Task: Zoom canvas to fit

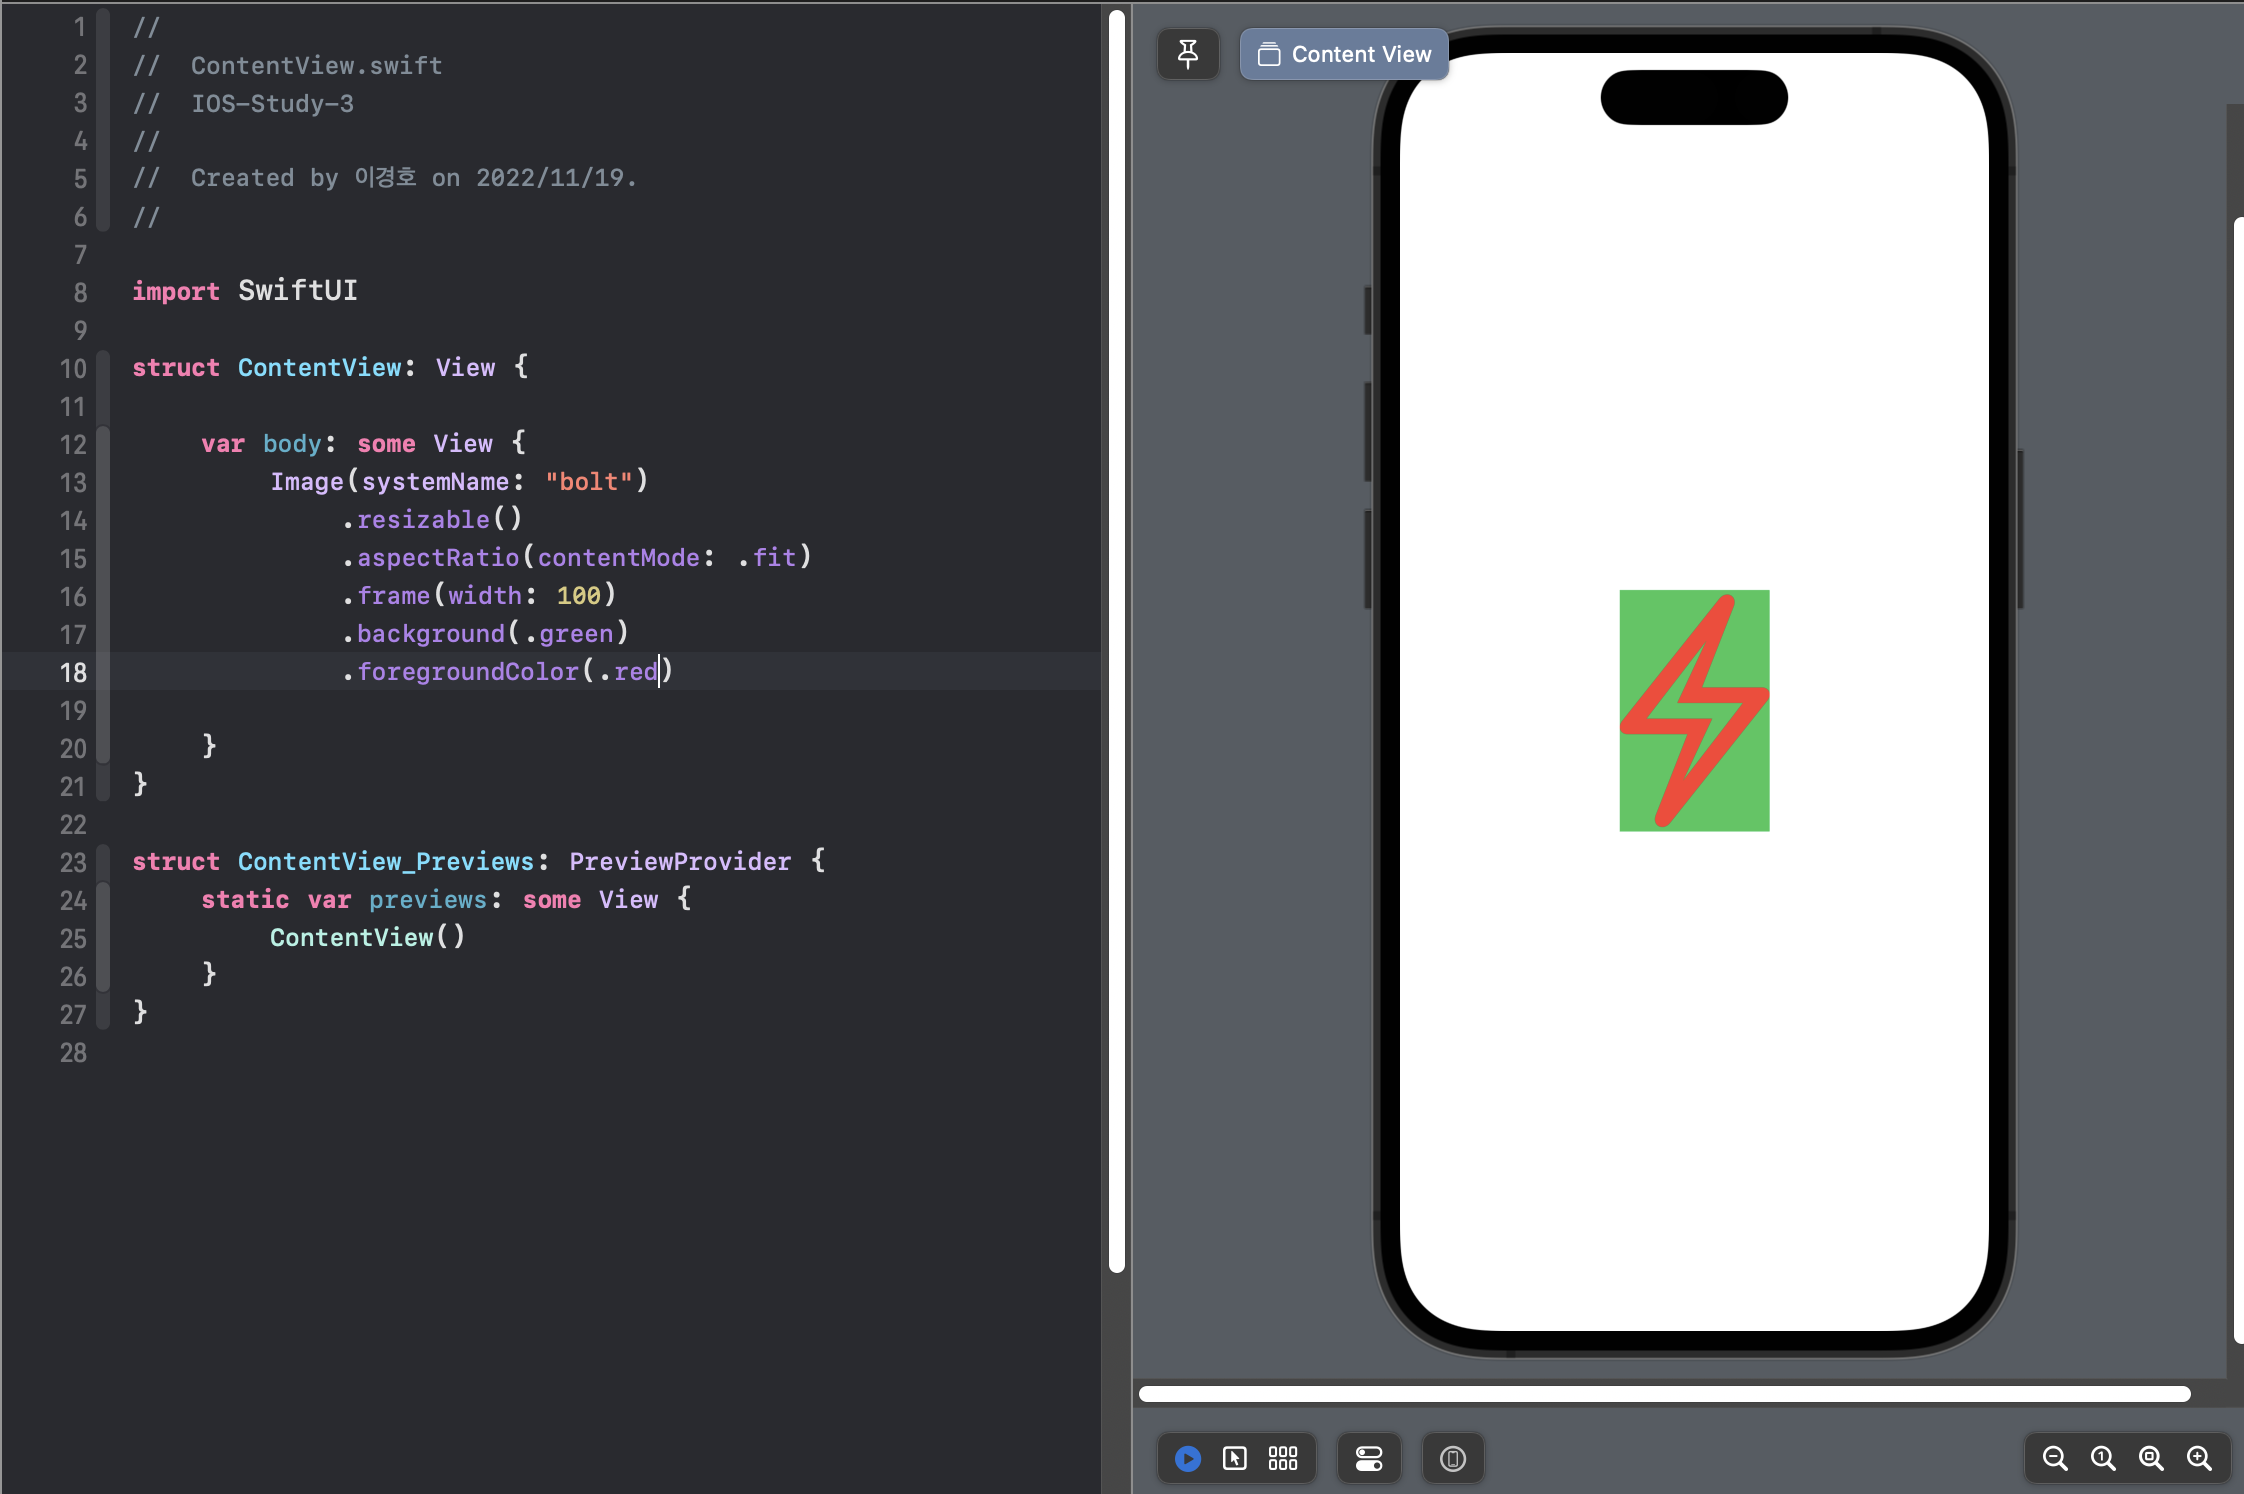Action: 2151,1459
